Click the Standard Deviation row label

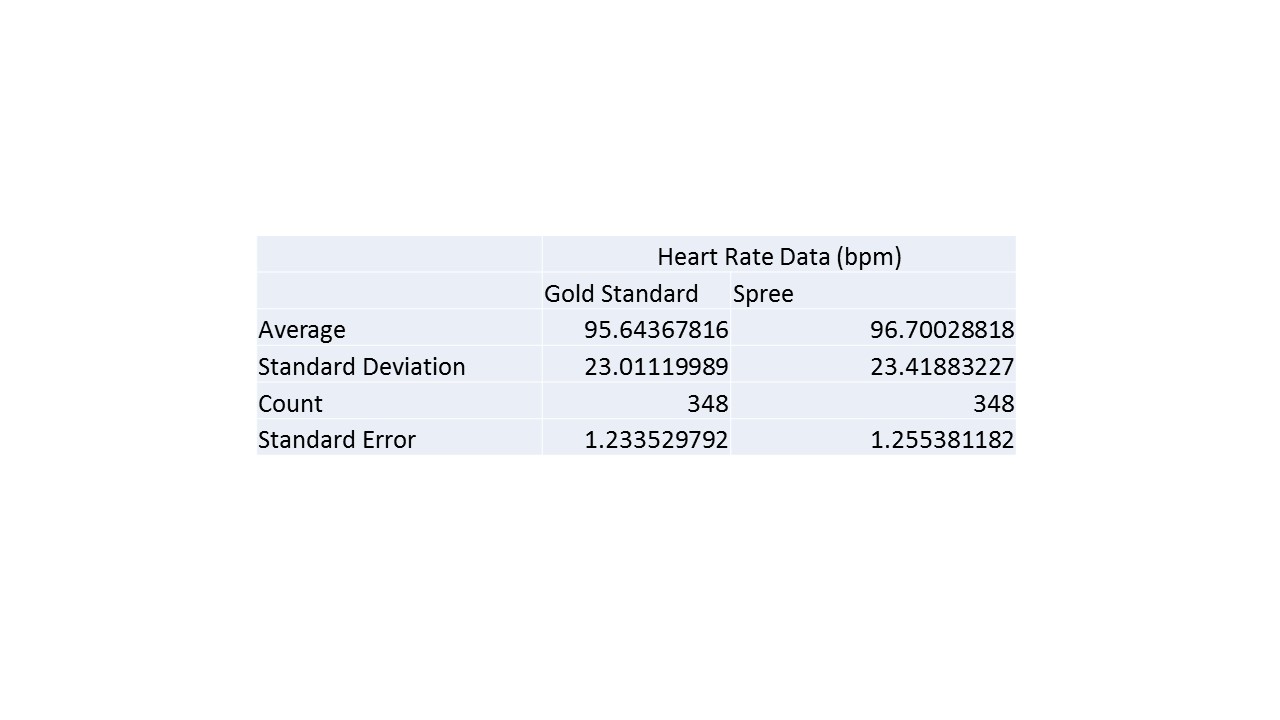pyautogui.click(x=362, y=367)
